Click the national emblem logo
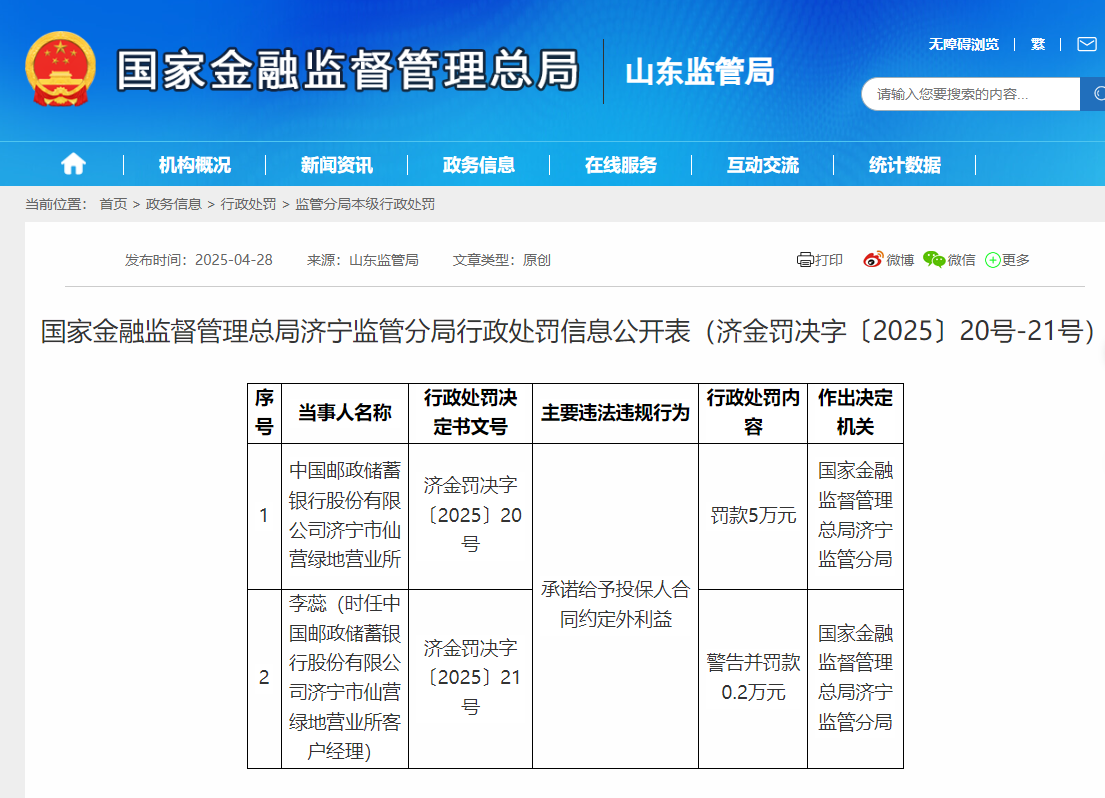 coord(60,69)
